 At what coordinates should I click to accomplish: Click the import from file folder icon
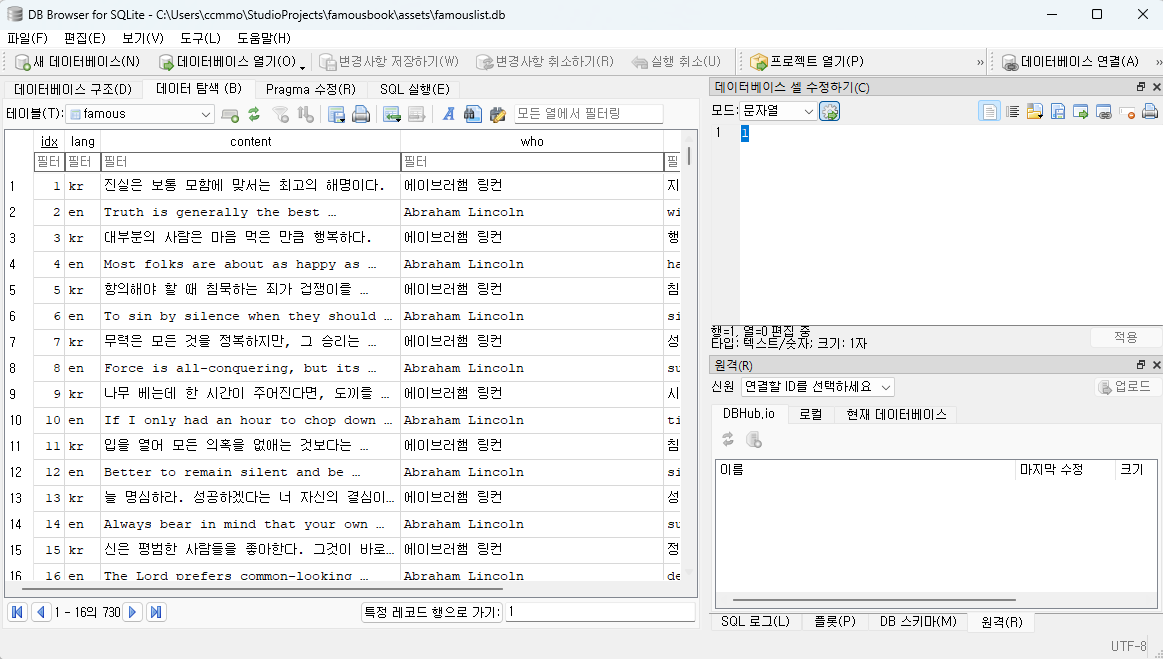(x=1035, y=112)
